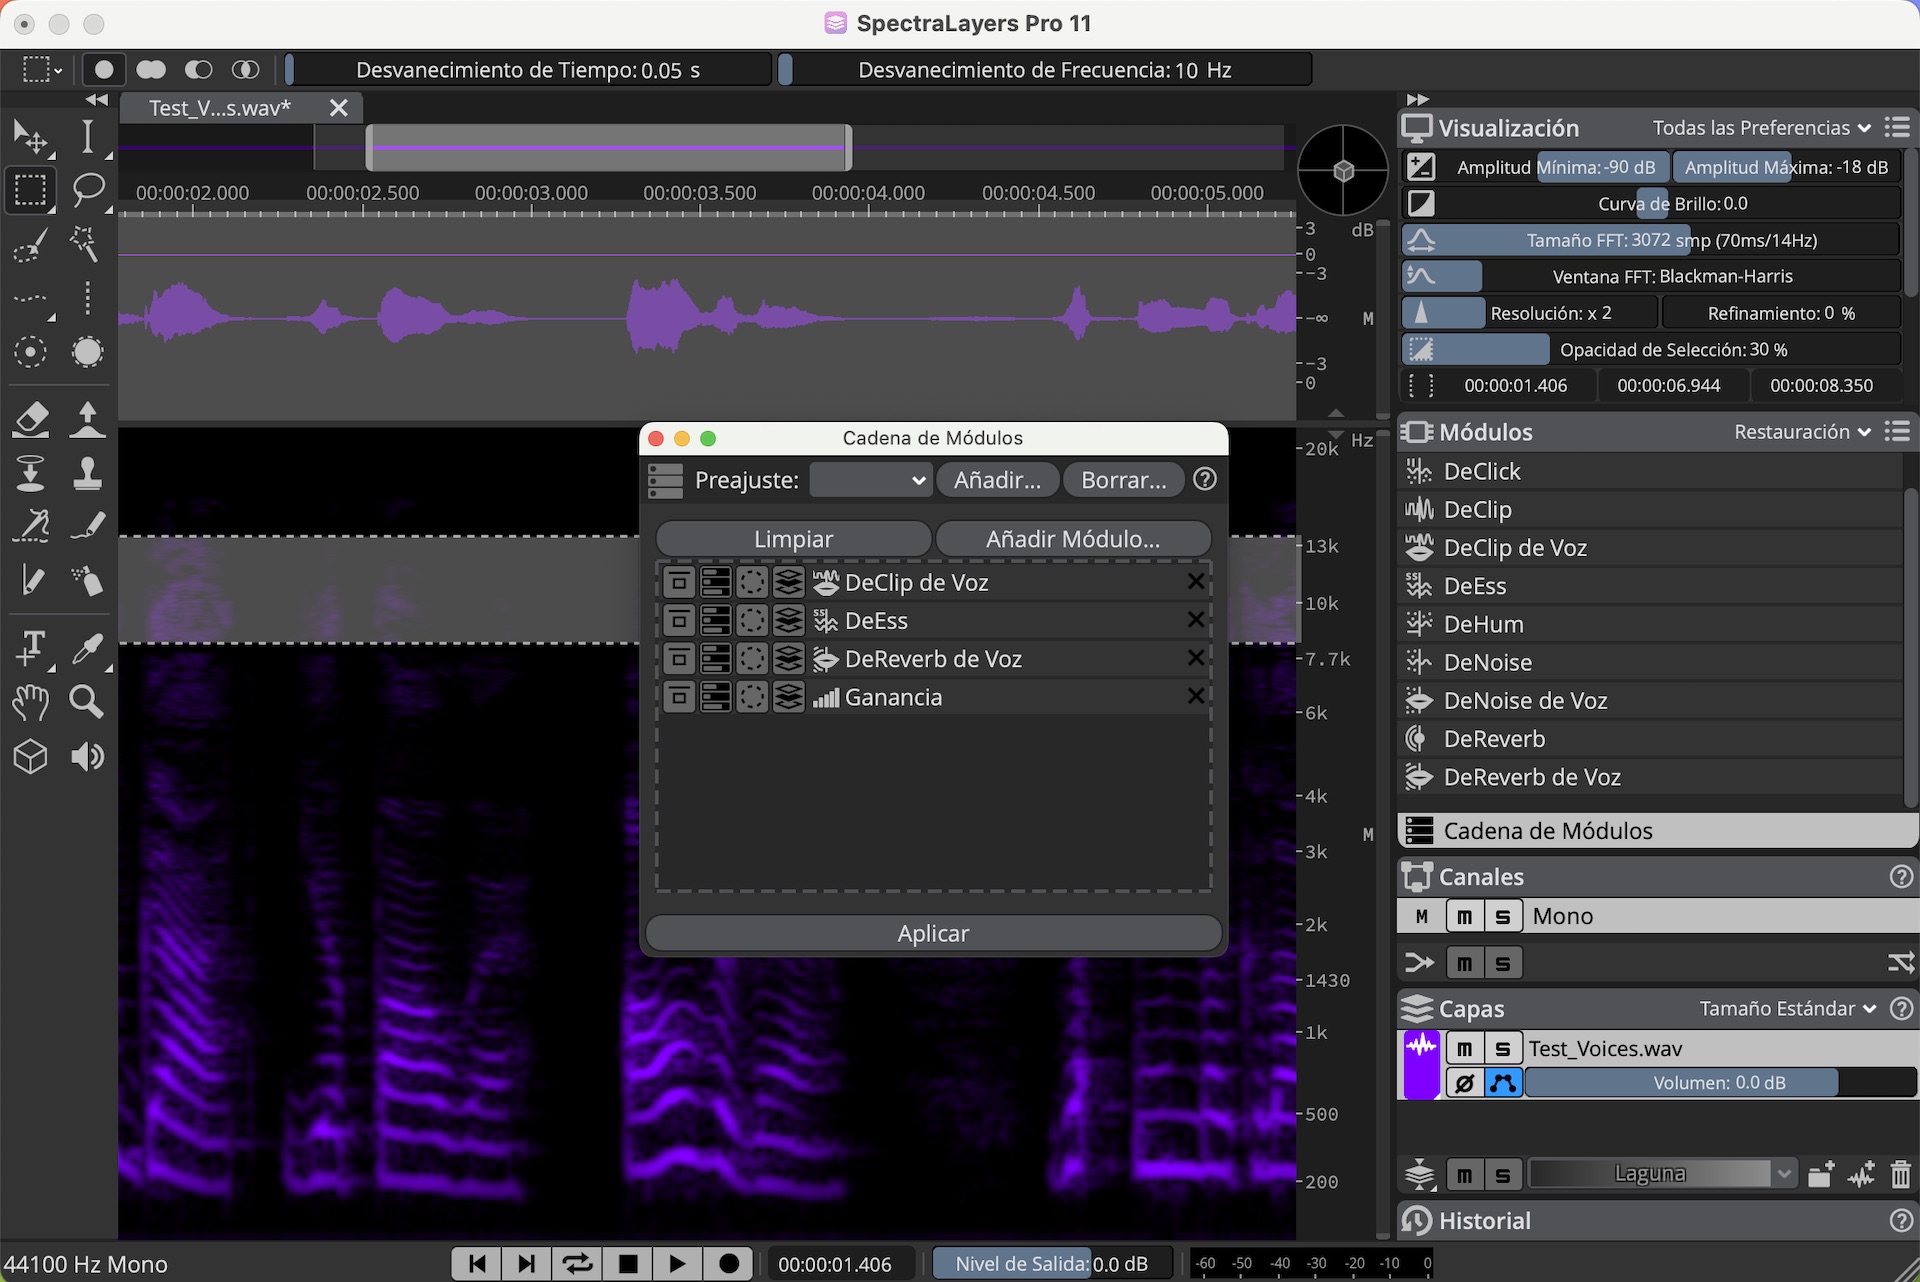Select the zoom magnifier tool

[87, 702]
